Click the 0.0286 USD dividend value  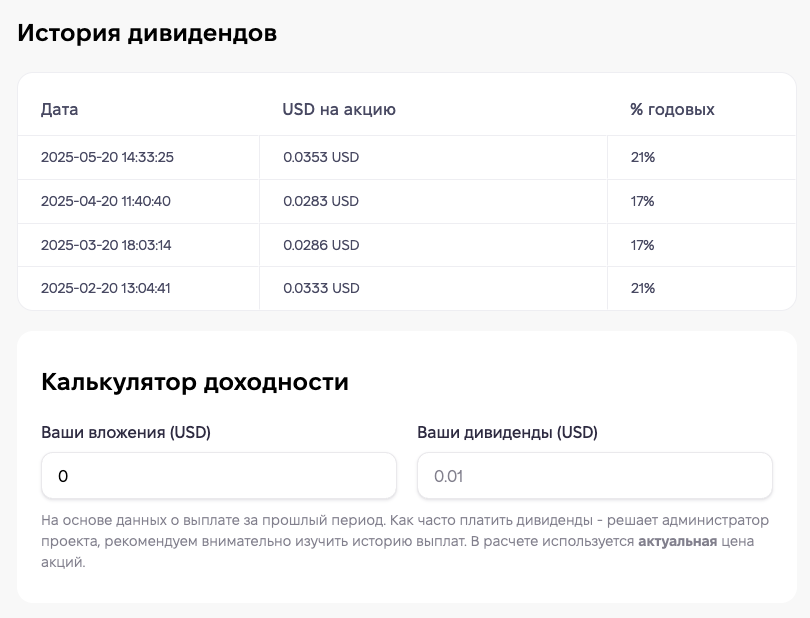pos(321,245)
